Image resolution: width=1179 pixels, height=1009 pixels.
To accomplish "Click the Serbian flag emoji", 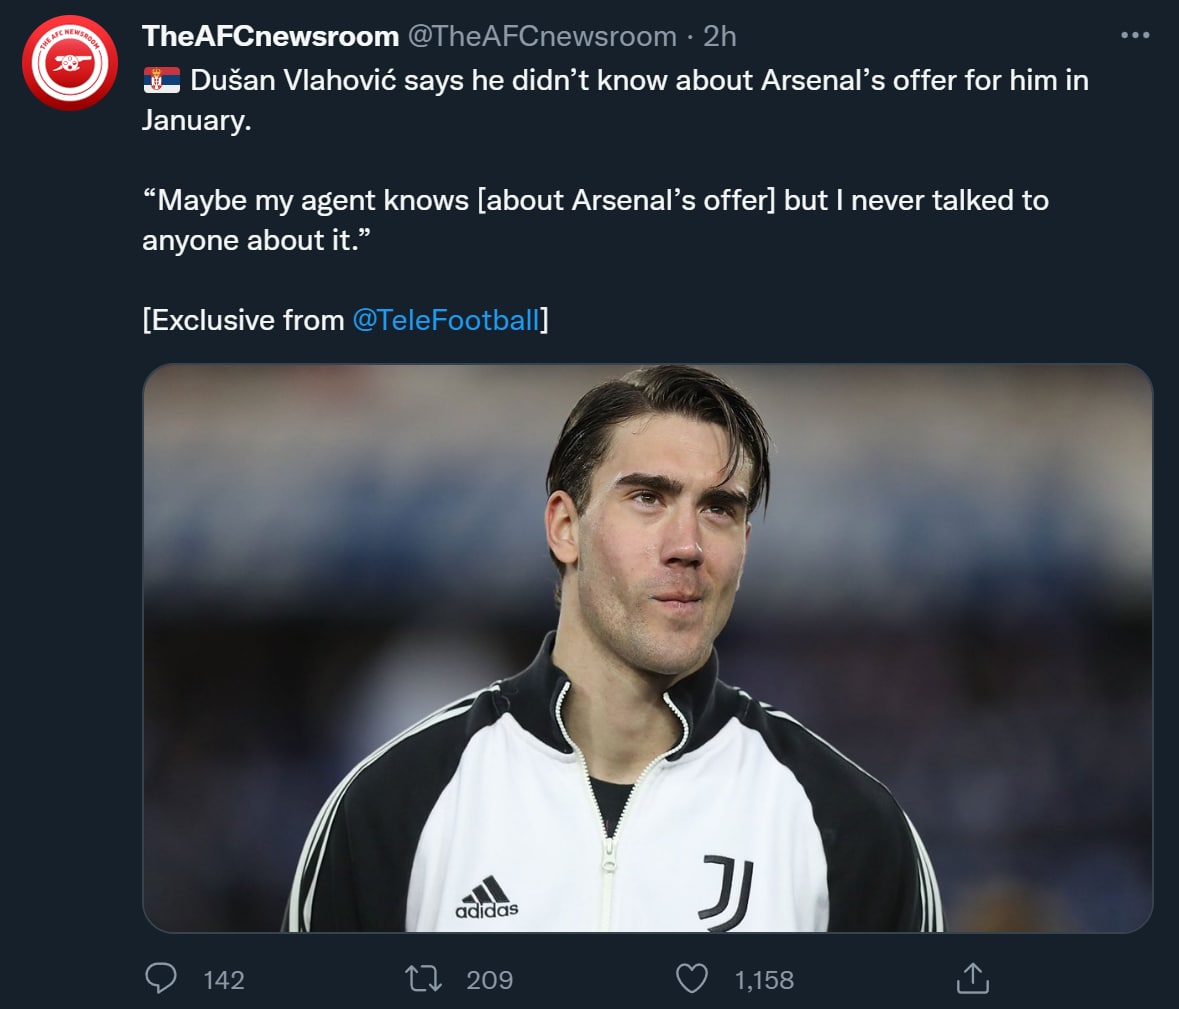I will pos(161,81).
